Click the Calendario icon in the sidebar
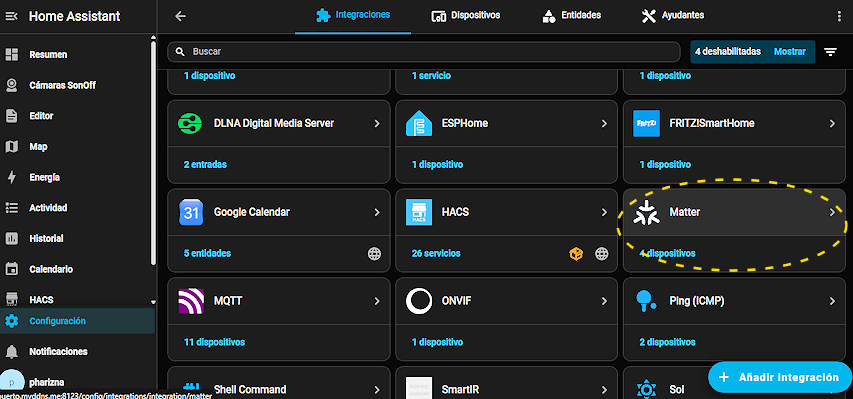This screenshot has width=853, height=399. point(11,269)
